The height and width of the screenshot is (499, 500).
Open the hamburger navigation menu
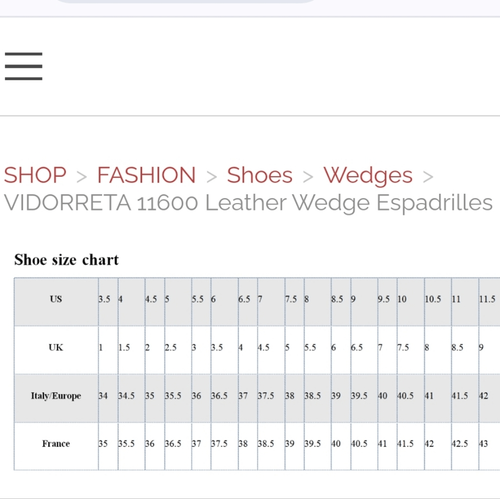[x=23, y=66]
